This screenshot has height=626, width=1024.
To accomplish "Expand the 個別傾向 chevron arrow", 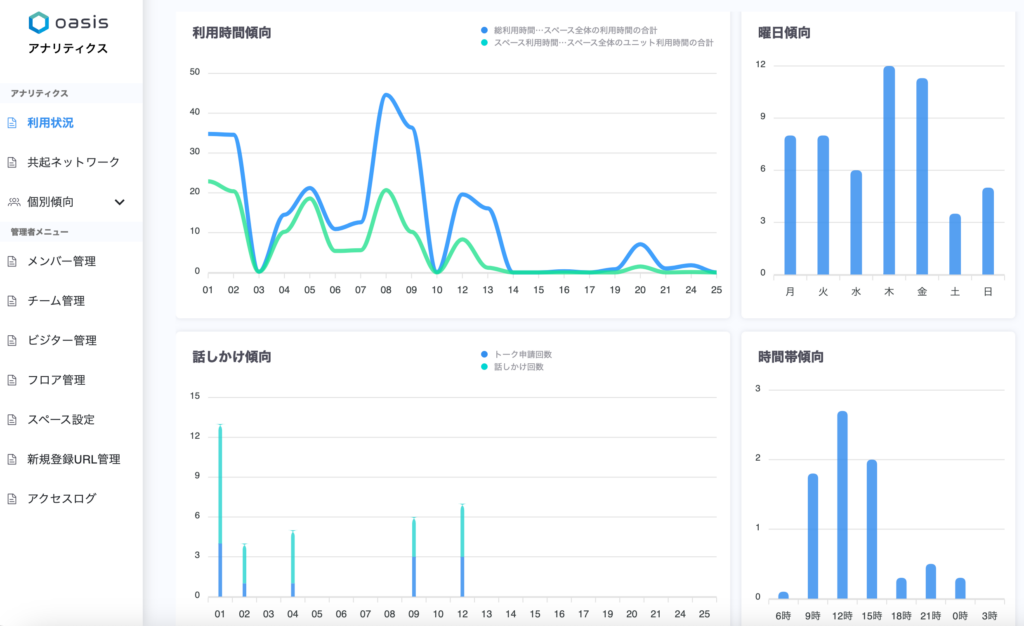I will coord(120,202).
